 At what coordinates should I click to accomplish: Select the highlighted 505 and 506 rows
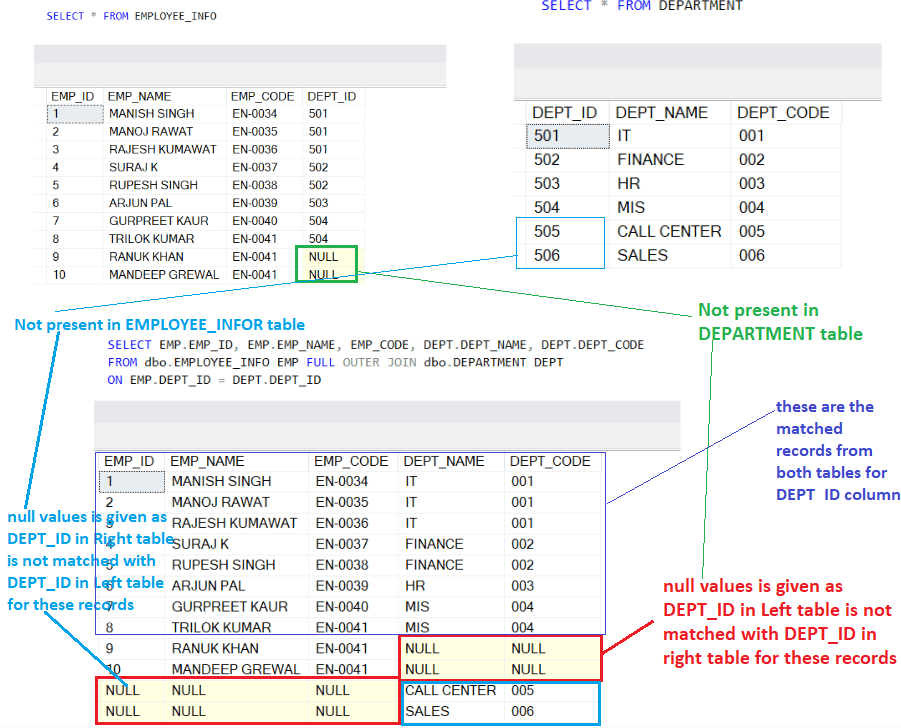[560, 243]
